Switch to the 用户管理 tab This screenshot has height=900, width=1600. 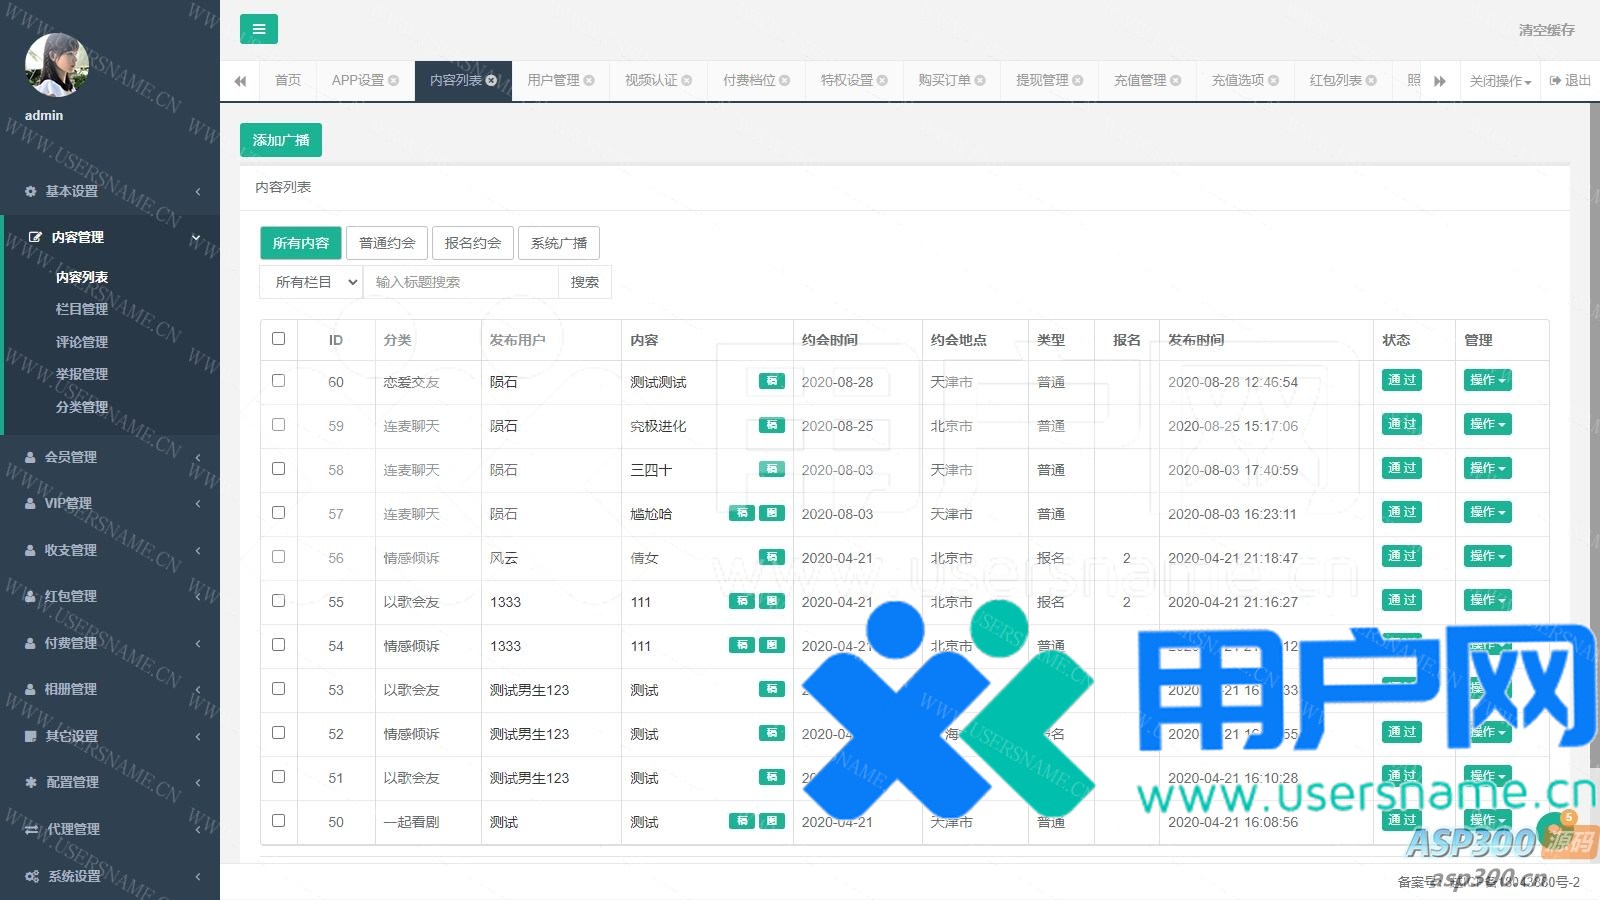(553, 80)
